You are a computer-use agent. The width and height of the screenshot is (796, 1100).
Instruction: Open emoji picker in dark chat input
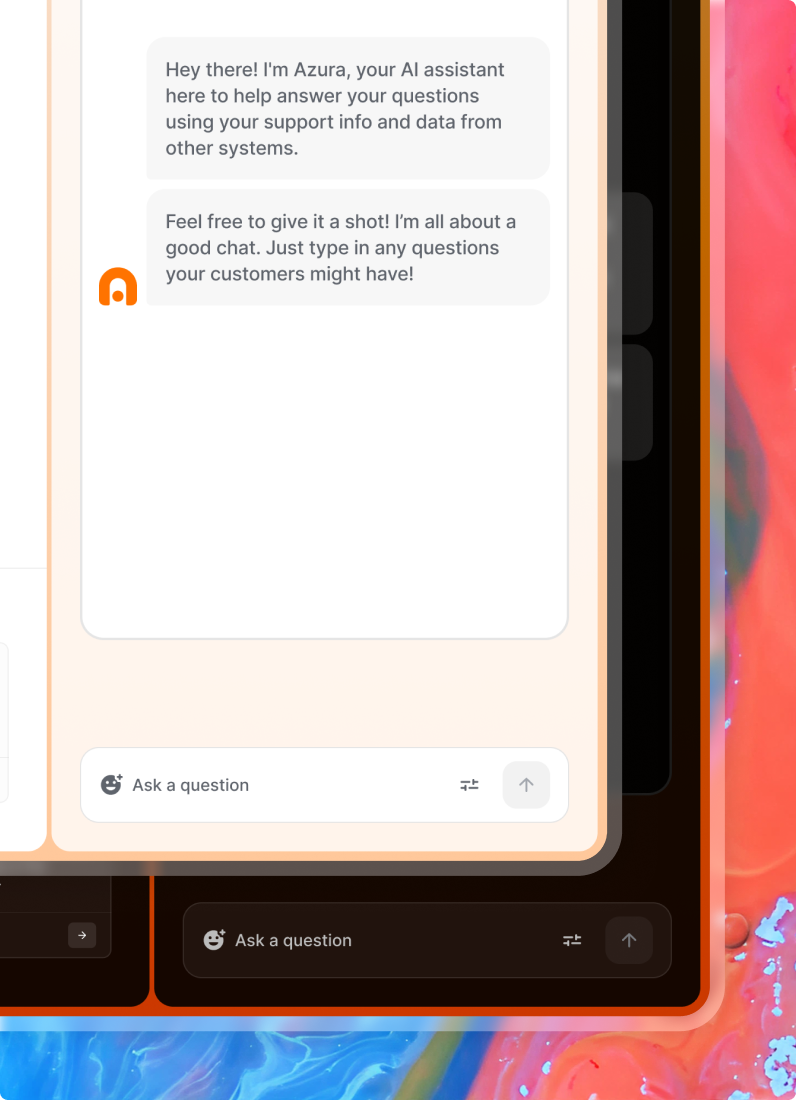214,940
